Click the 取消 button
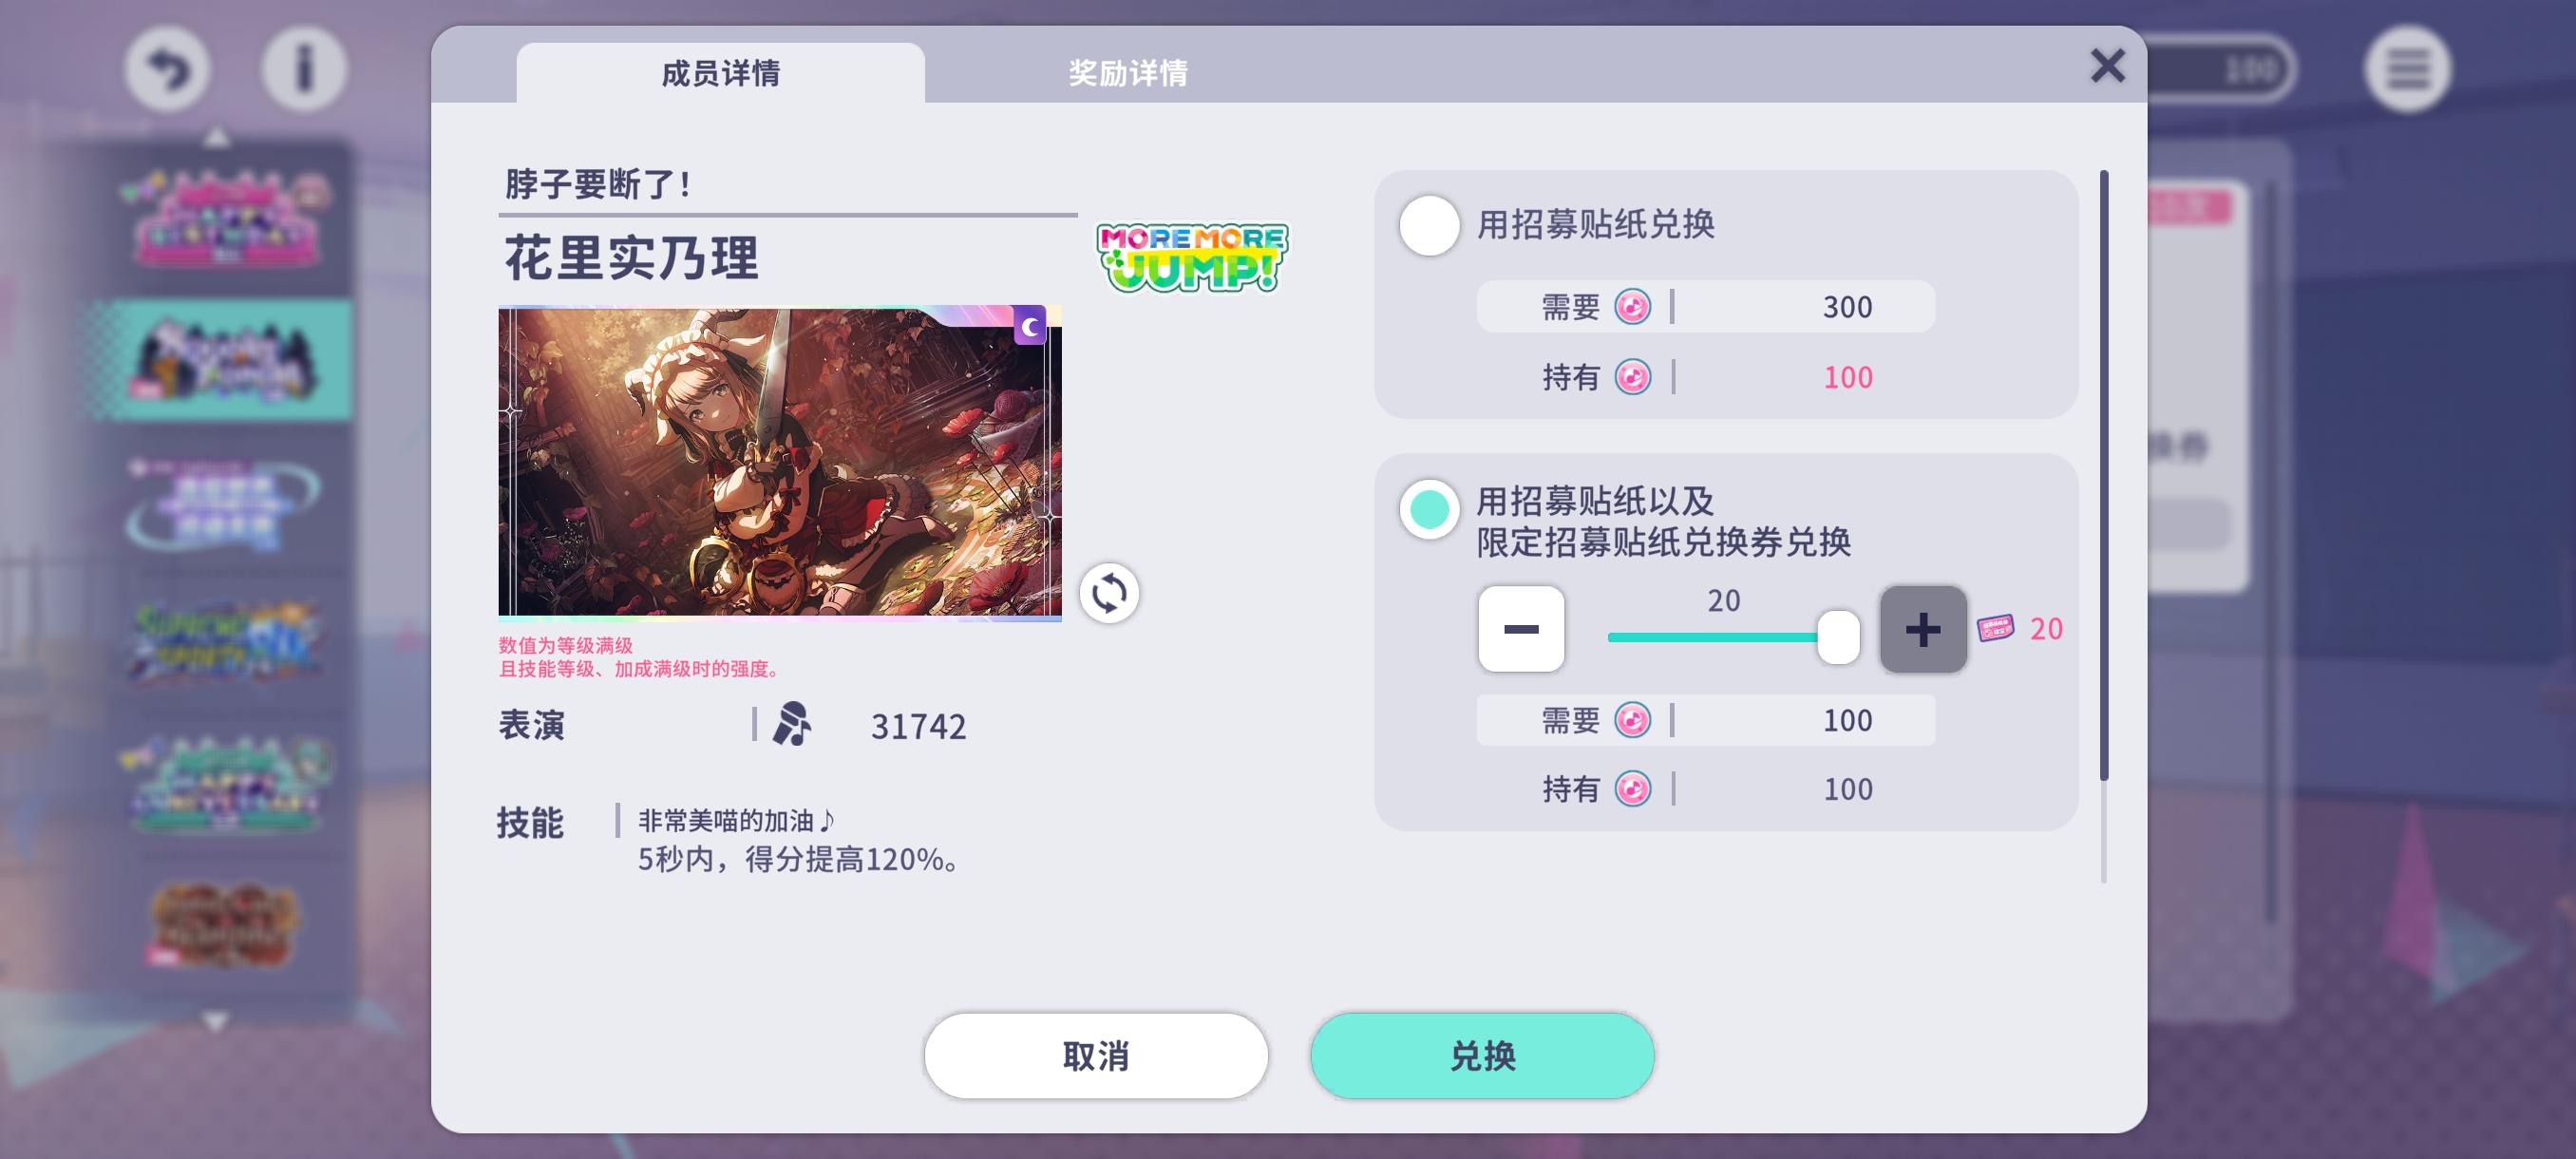The height and width of the screenshot is (1159, 2576). (x=1096, y=1056)
